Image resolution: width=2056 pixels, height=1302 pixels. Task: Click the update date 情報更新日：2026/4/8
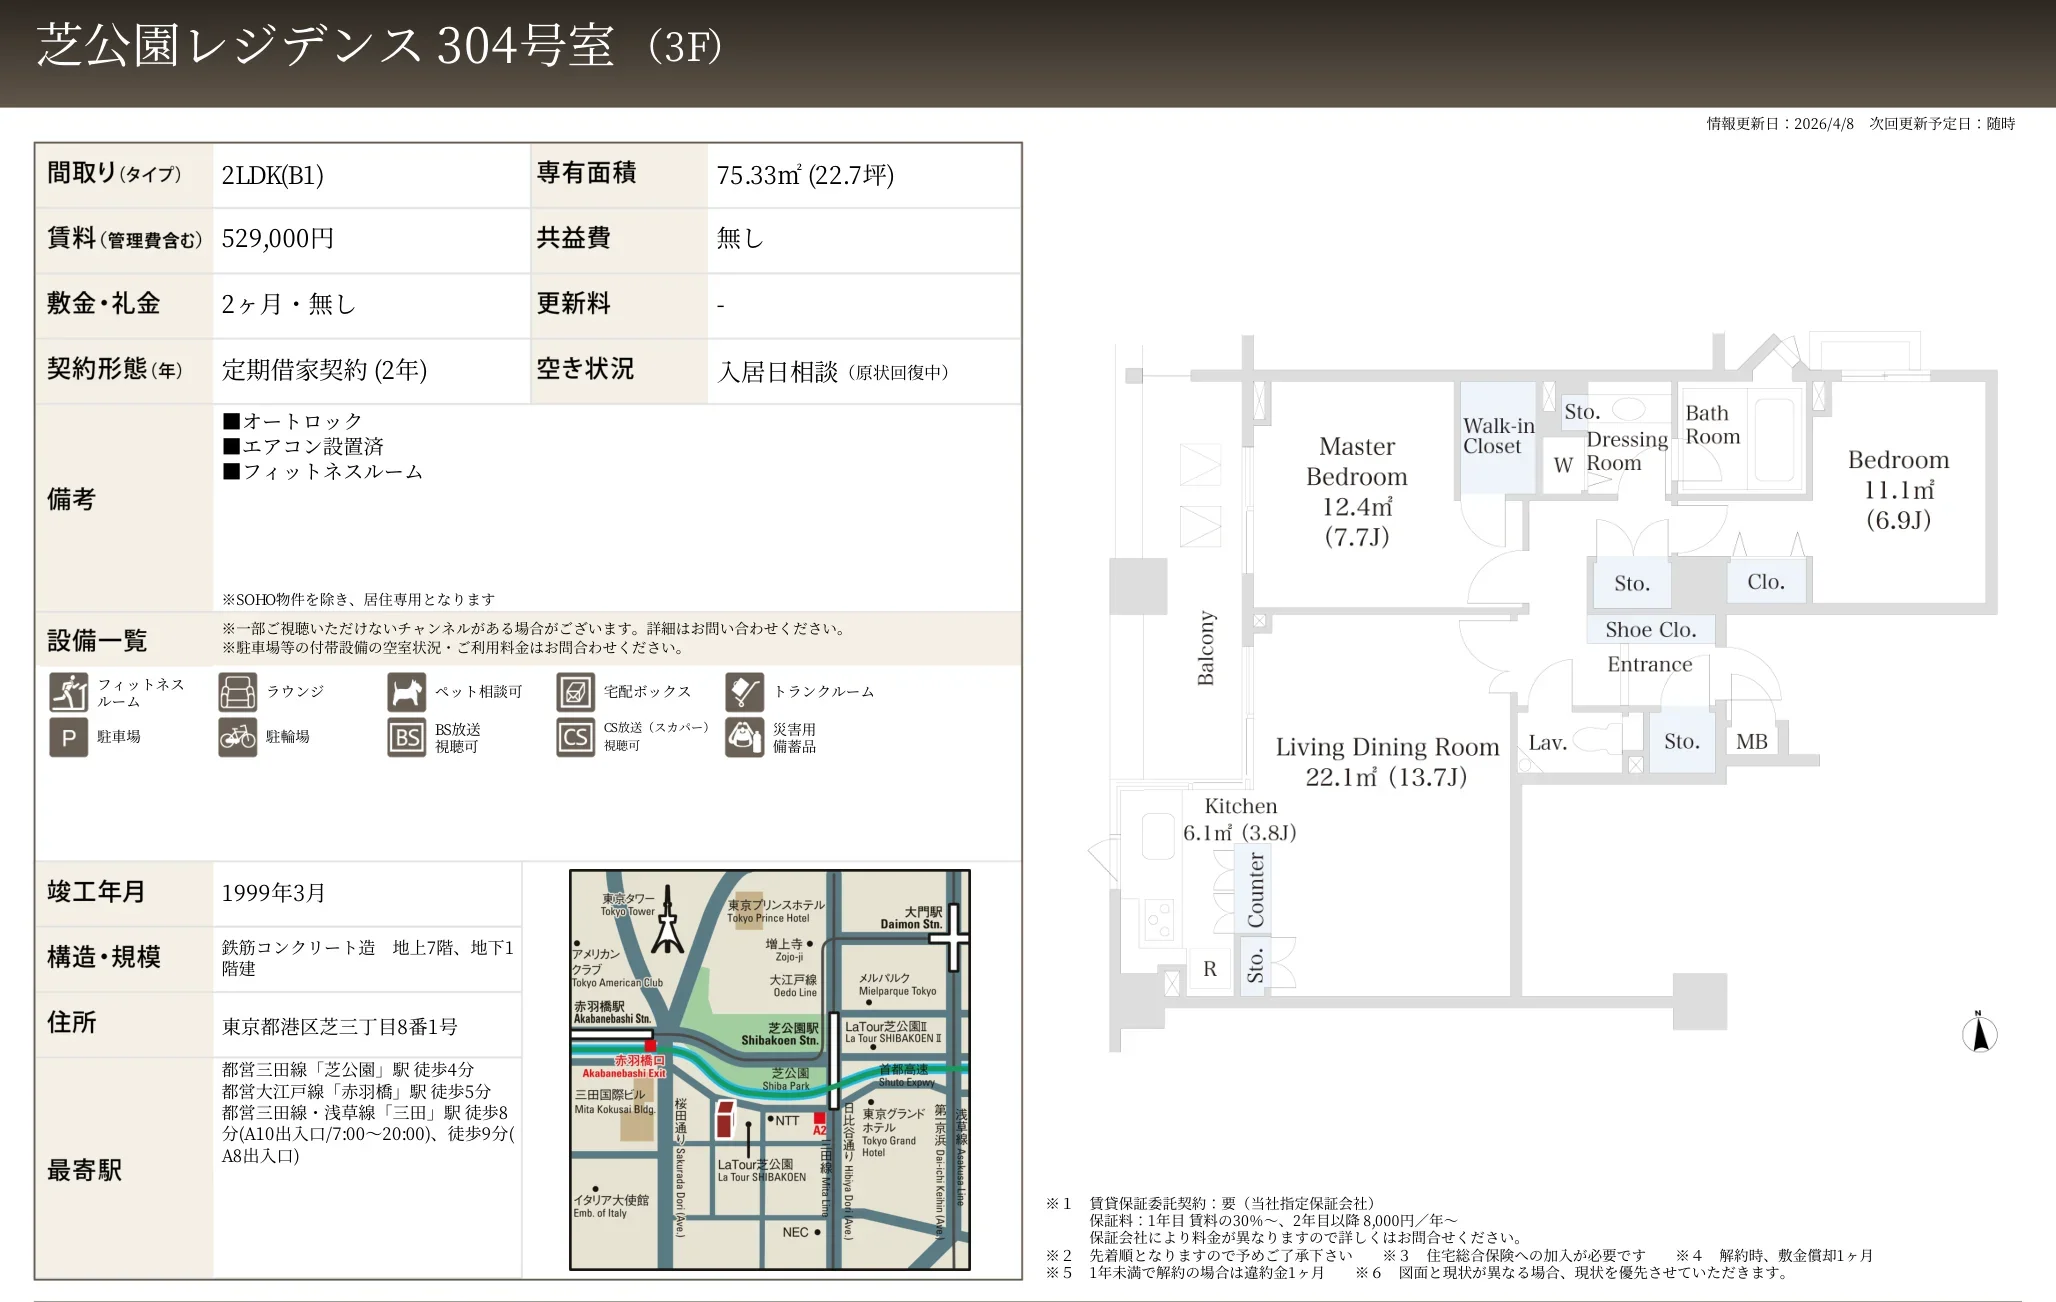click(x=1780, y=124)
